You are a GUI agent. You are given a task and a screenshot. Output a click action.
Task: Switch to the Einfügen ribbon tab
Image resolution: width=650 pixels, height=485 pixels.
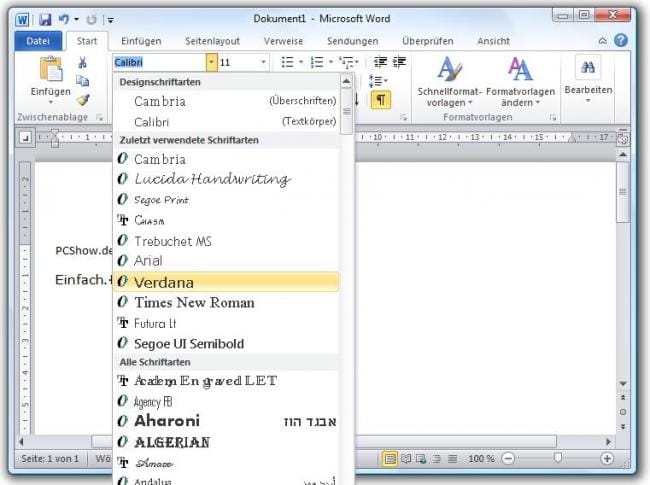[141, 41]
